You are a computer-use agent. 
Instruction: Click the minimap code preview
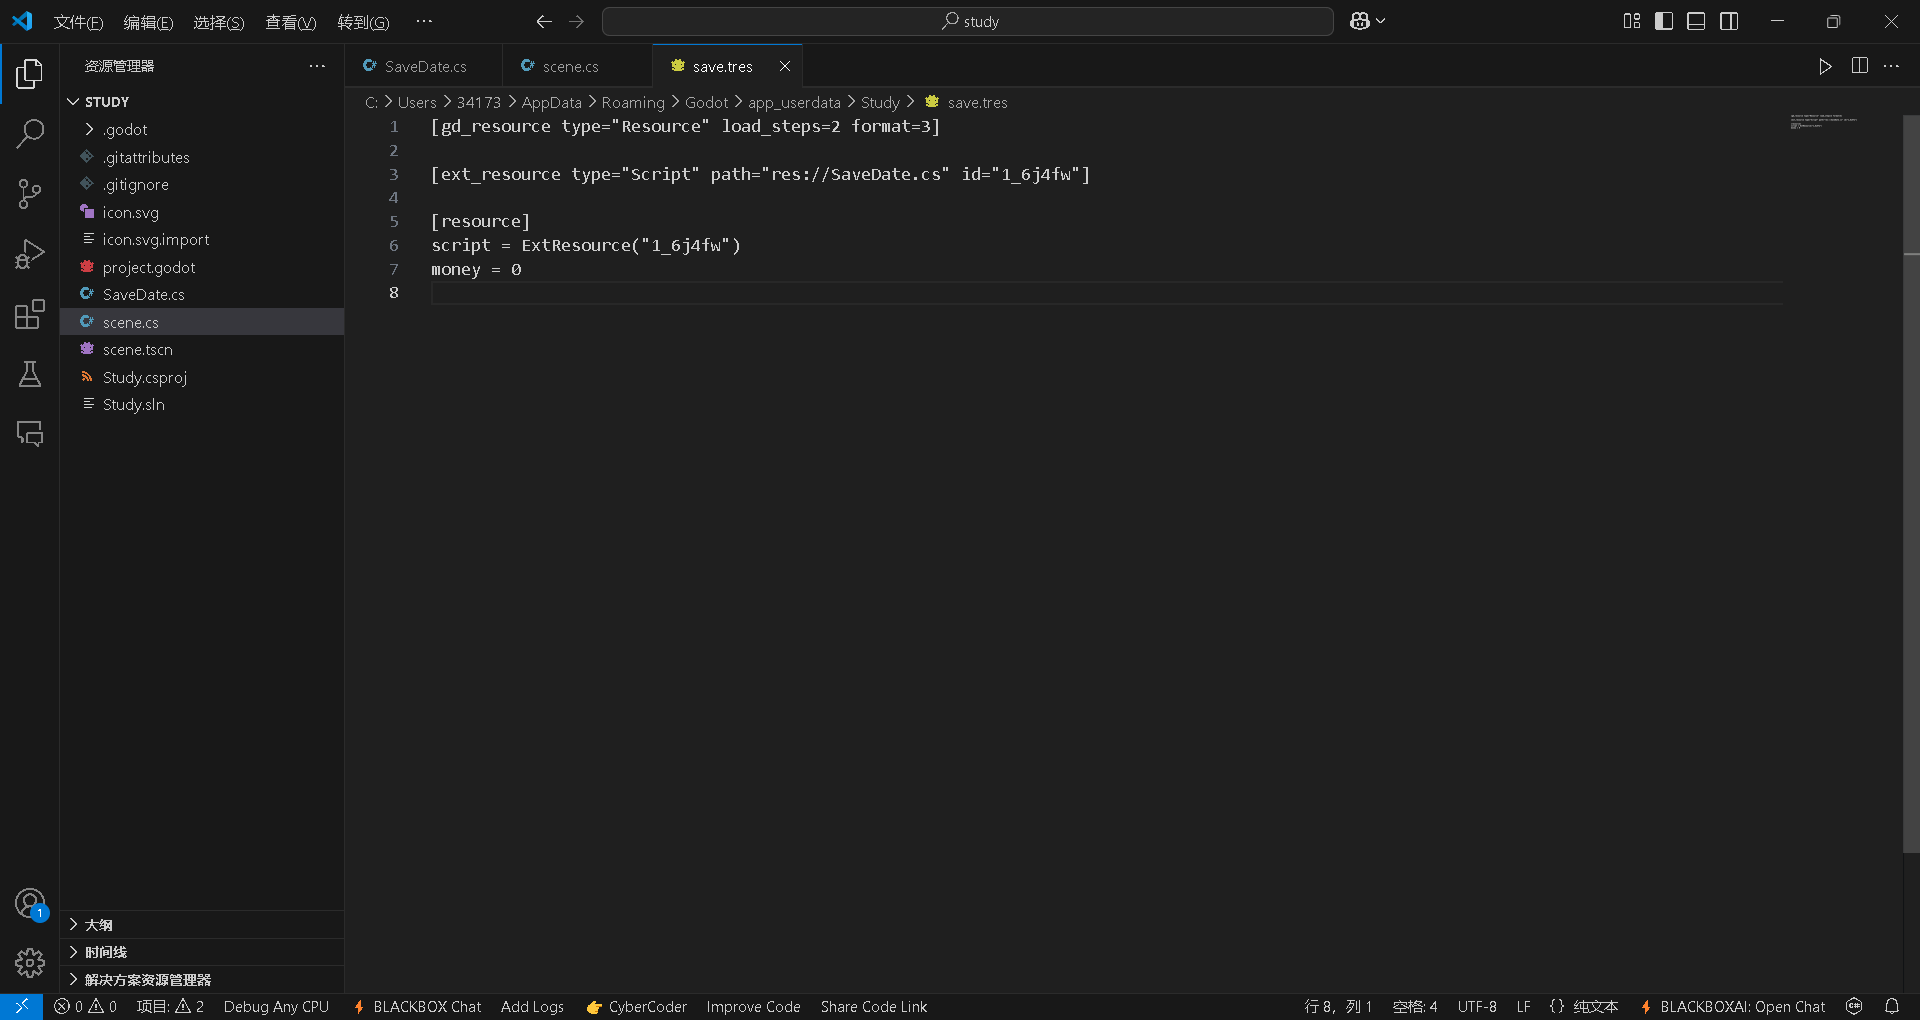click(x=1824, y=121)
